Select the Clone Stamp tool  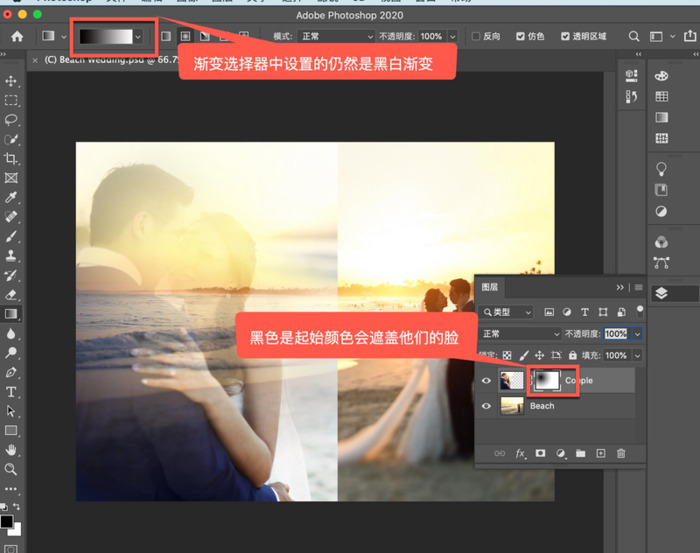[x=11, y=256]
